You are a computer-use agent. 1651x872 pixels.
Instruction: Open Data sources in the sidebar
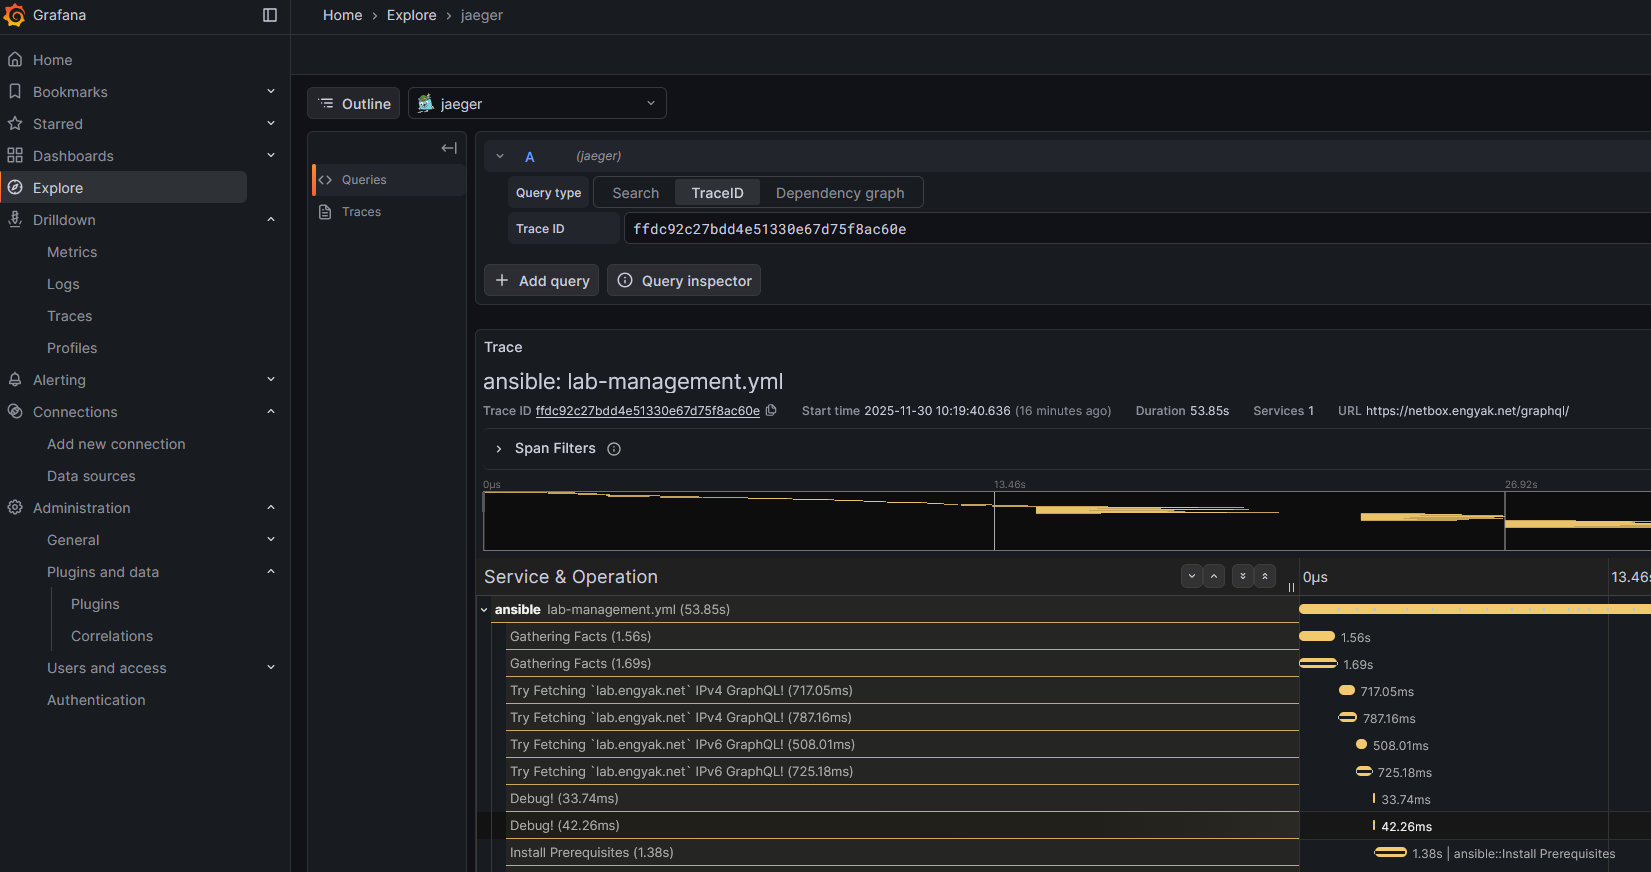click(91, 476)
